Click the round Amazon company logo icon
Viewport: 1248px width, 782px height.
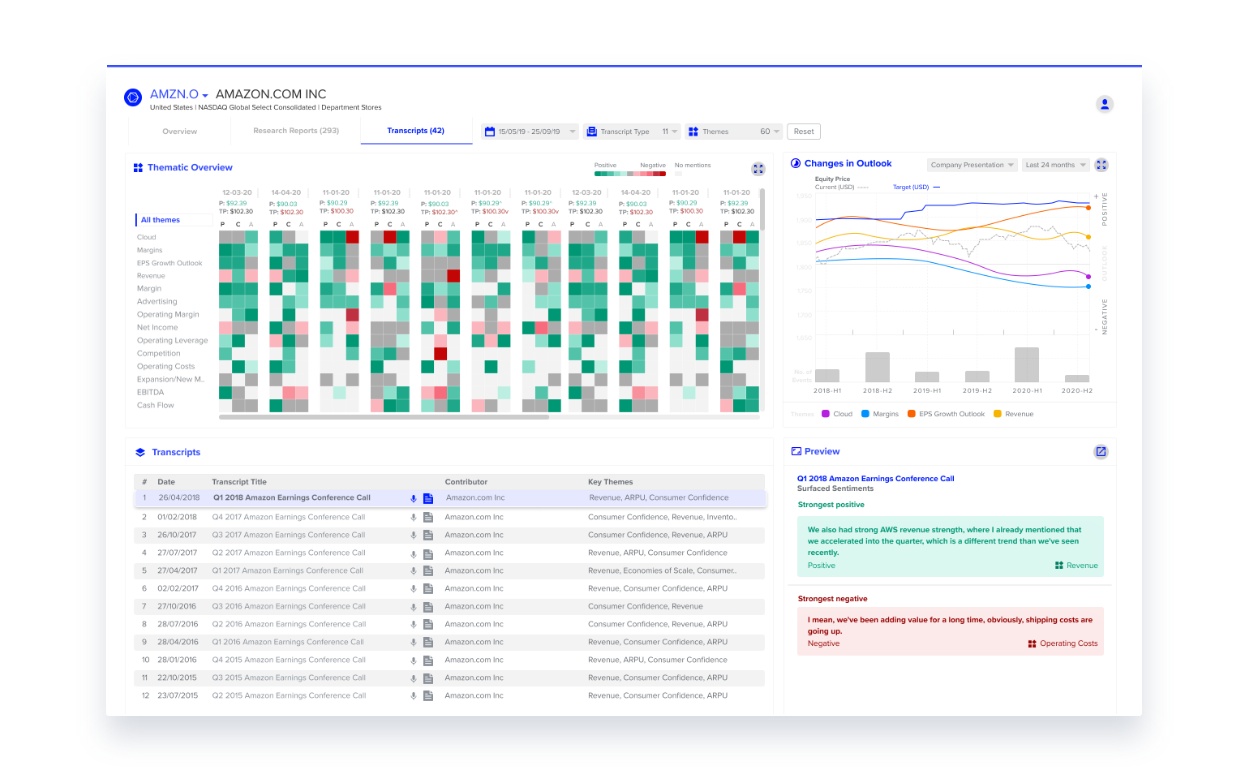(x=132, y=97)
